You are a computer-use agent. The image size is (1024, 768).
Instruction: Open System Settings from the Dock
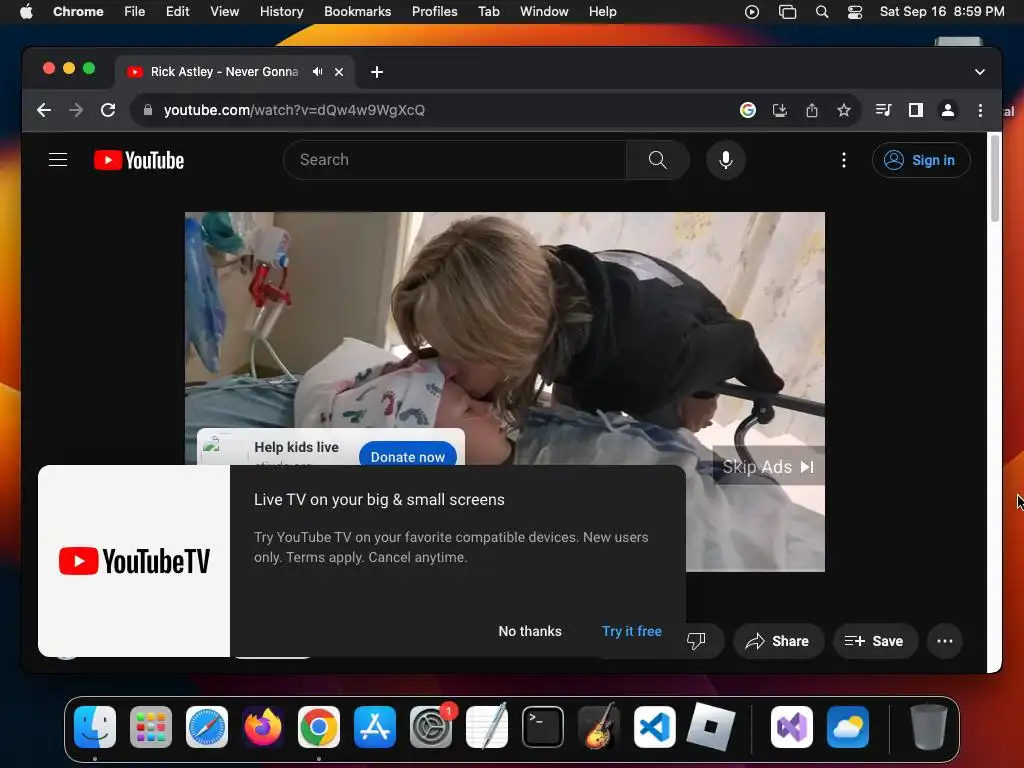431,727
